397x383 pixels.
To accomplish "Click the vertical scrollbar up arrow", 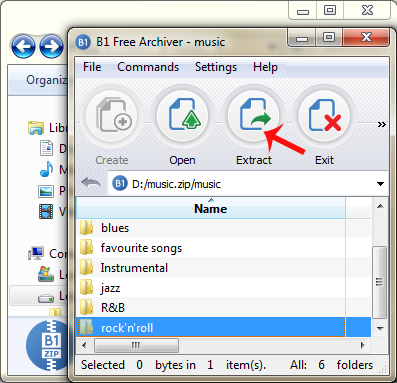I will coord(380,207).
